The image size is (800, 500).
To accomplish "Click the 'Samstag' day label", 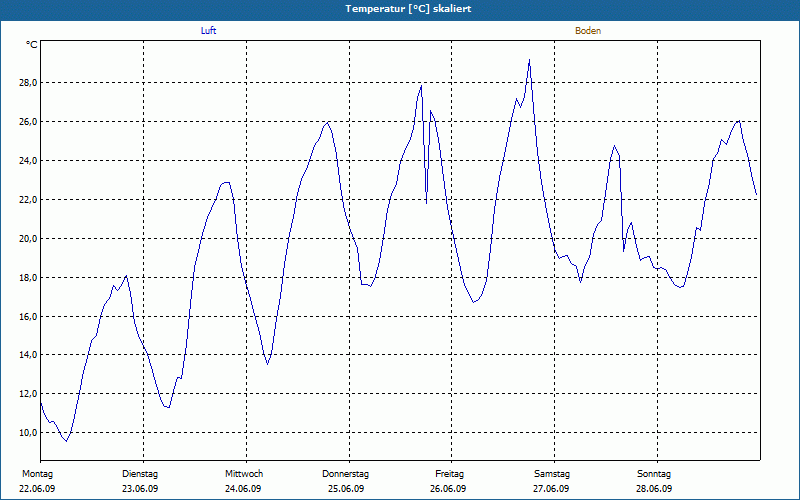I will (552, 474).
